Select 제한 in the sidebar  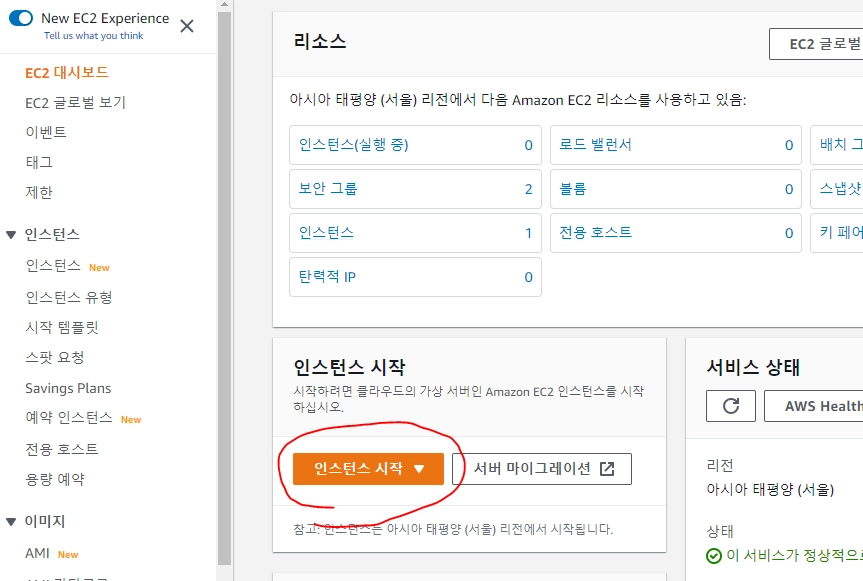[39, 193]
